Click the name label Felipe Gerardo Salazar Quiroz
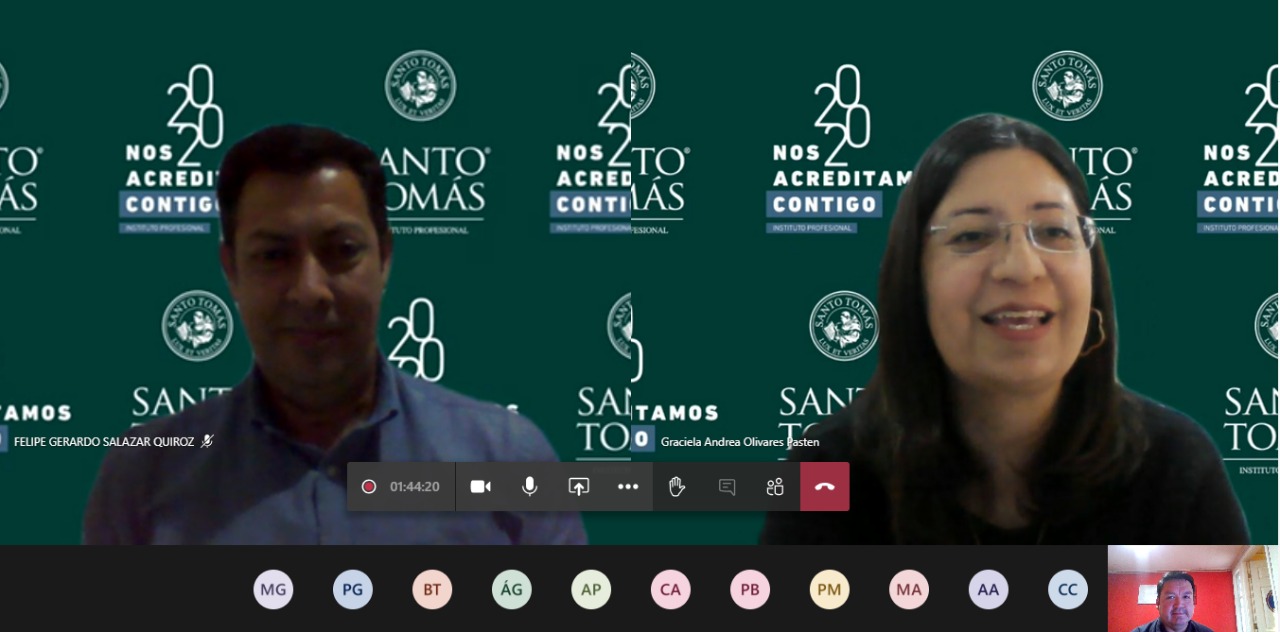 pyautogui.click(x=104, y=441)
